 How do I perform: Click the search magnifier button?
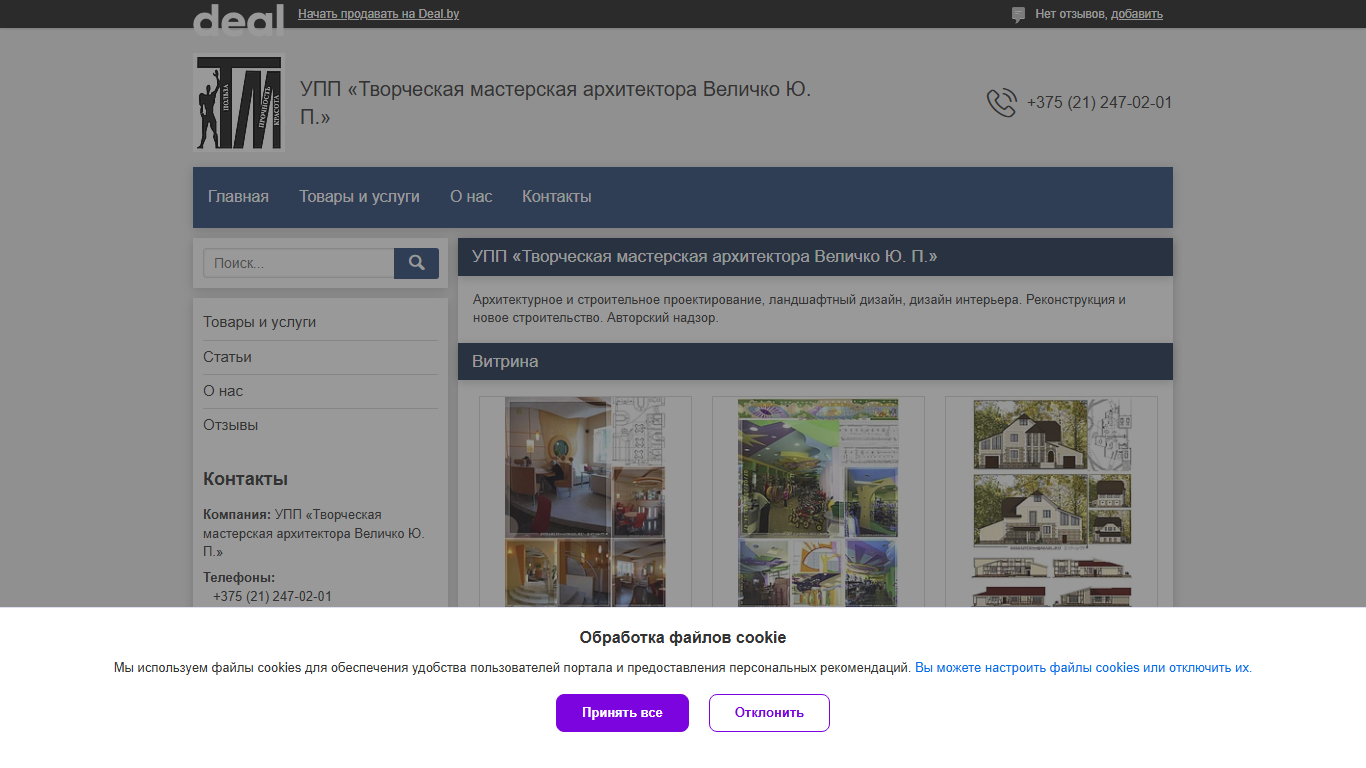(416, 263)
